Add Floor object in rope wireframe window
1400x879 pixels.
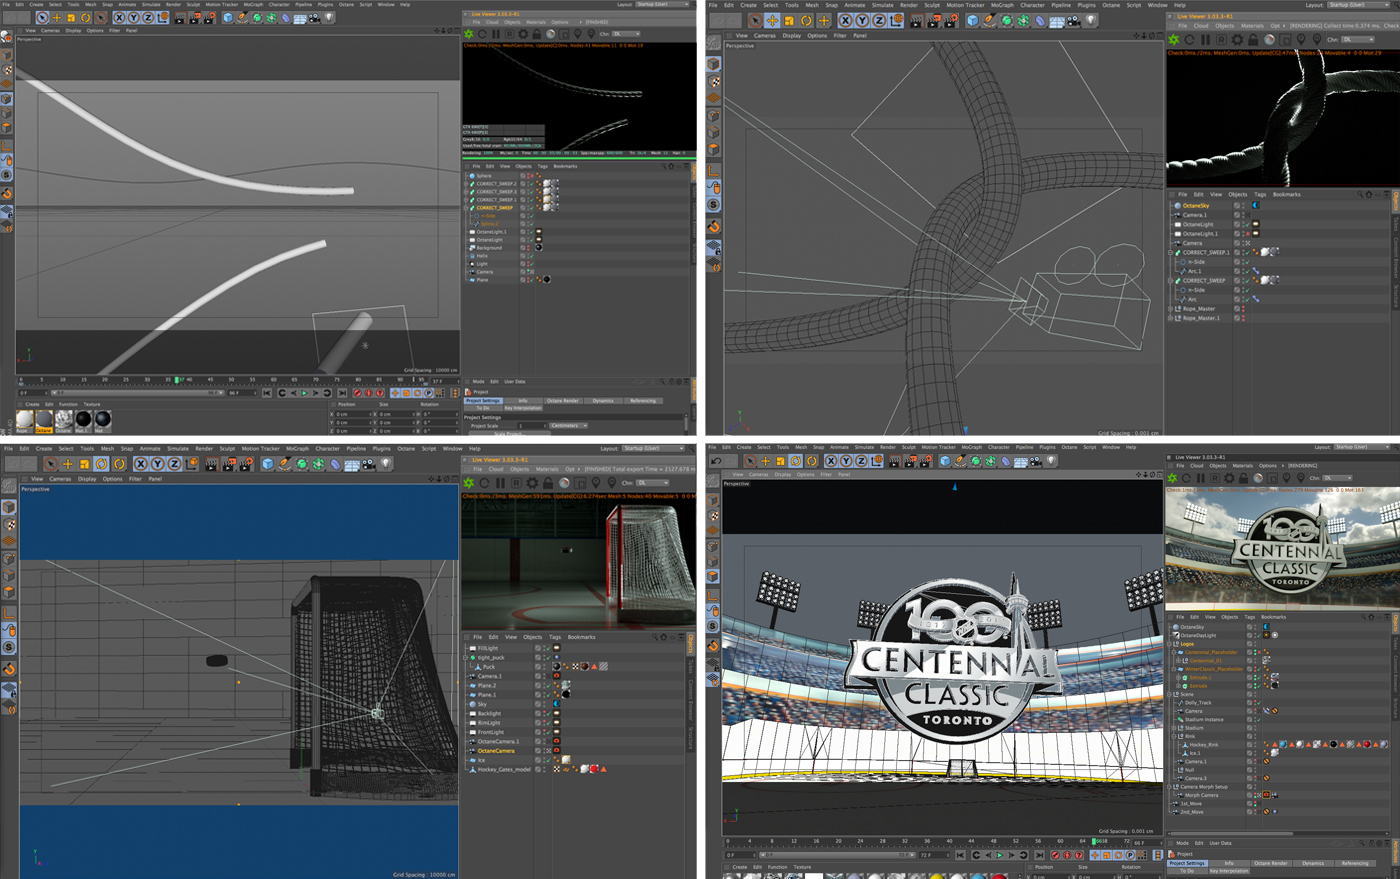[1057, 20]
